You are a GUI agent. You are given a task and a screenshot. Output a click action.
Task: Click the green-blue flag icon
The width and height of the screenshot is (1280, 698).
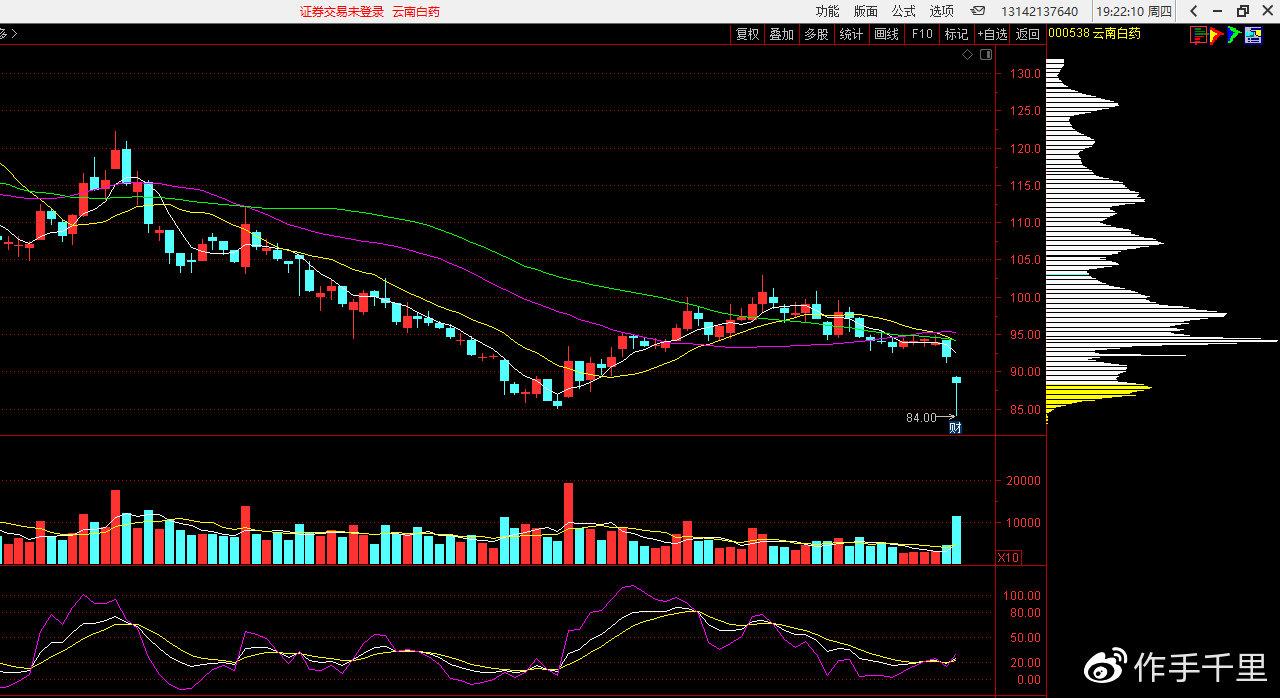[1234, 34]
